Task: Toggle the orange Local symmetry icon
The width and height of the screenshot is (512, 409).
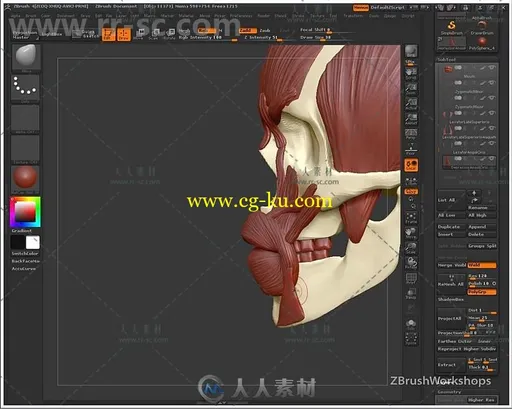Action: [x=411, y=165]
